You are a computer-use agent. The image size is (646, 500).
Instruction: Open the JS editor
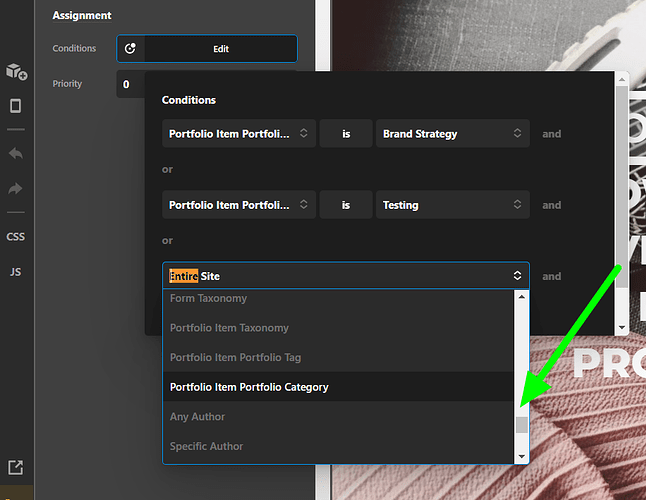[16, 272]
